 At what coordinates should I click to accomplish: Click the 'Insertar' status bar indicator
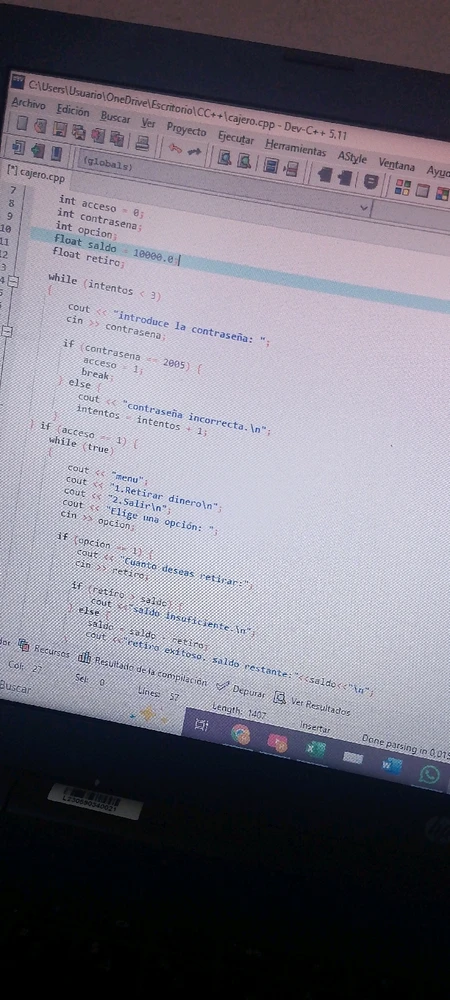315,727
